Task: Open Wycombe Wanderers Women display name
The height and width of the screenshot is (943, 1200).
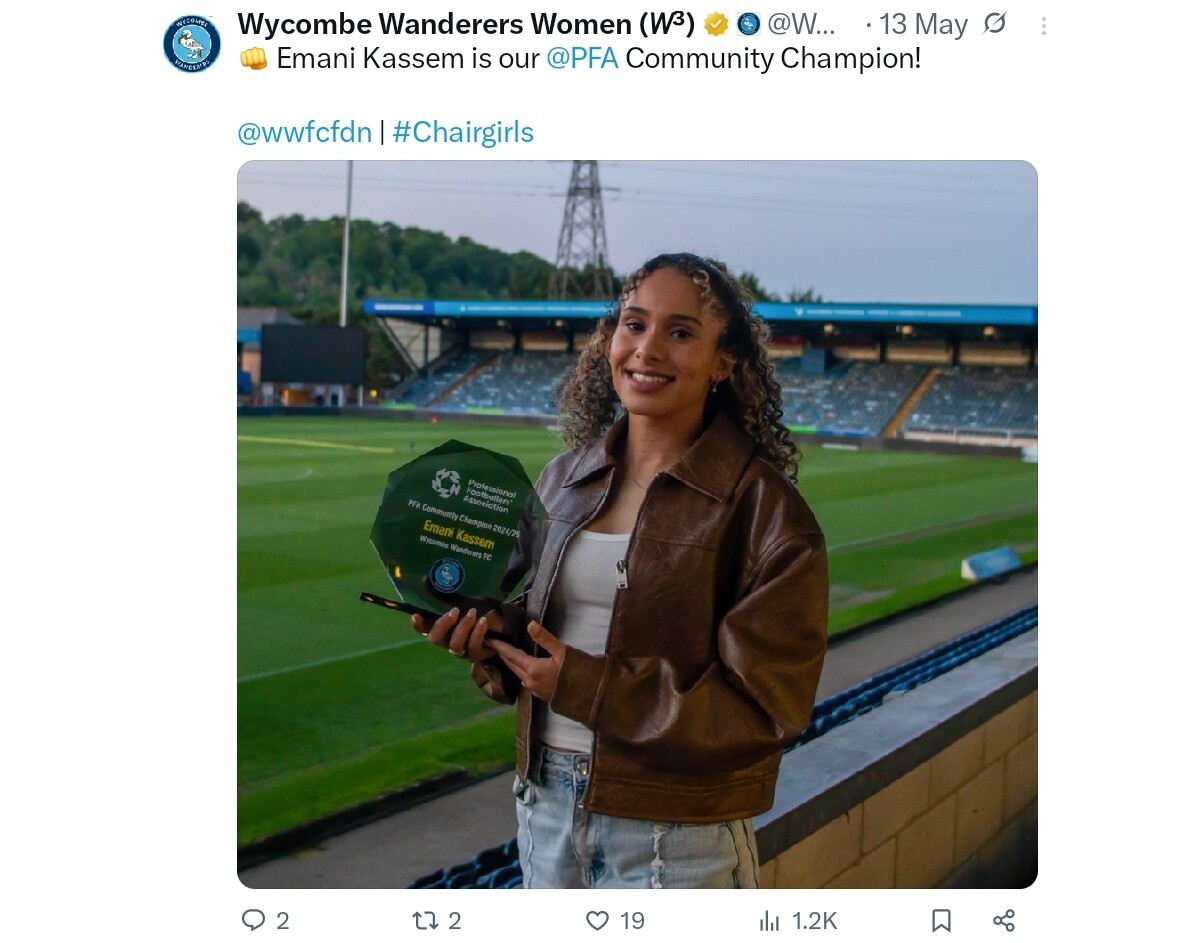Action: pyautogui.click(x=466, y=24)
